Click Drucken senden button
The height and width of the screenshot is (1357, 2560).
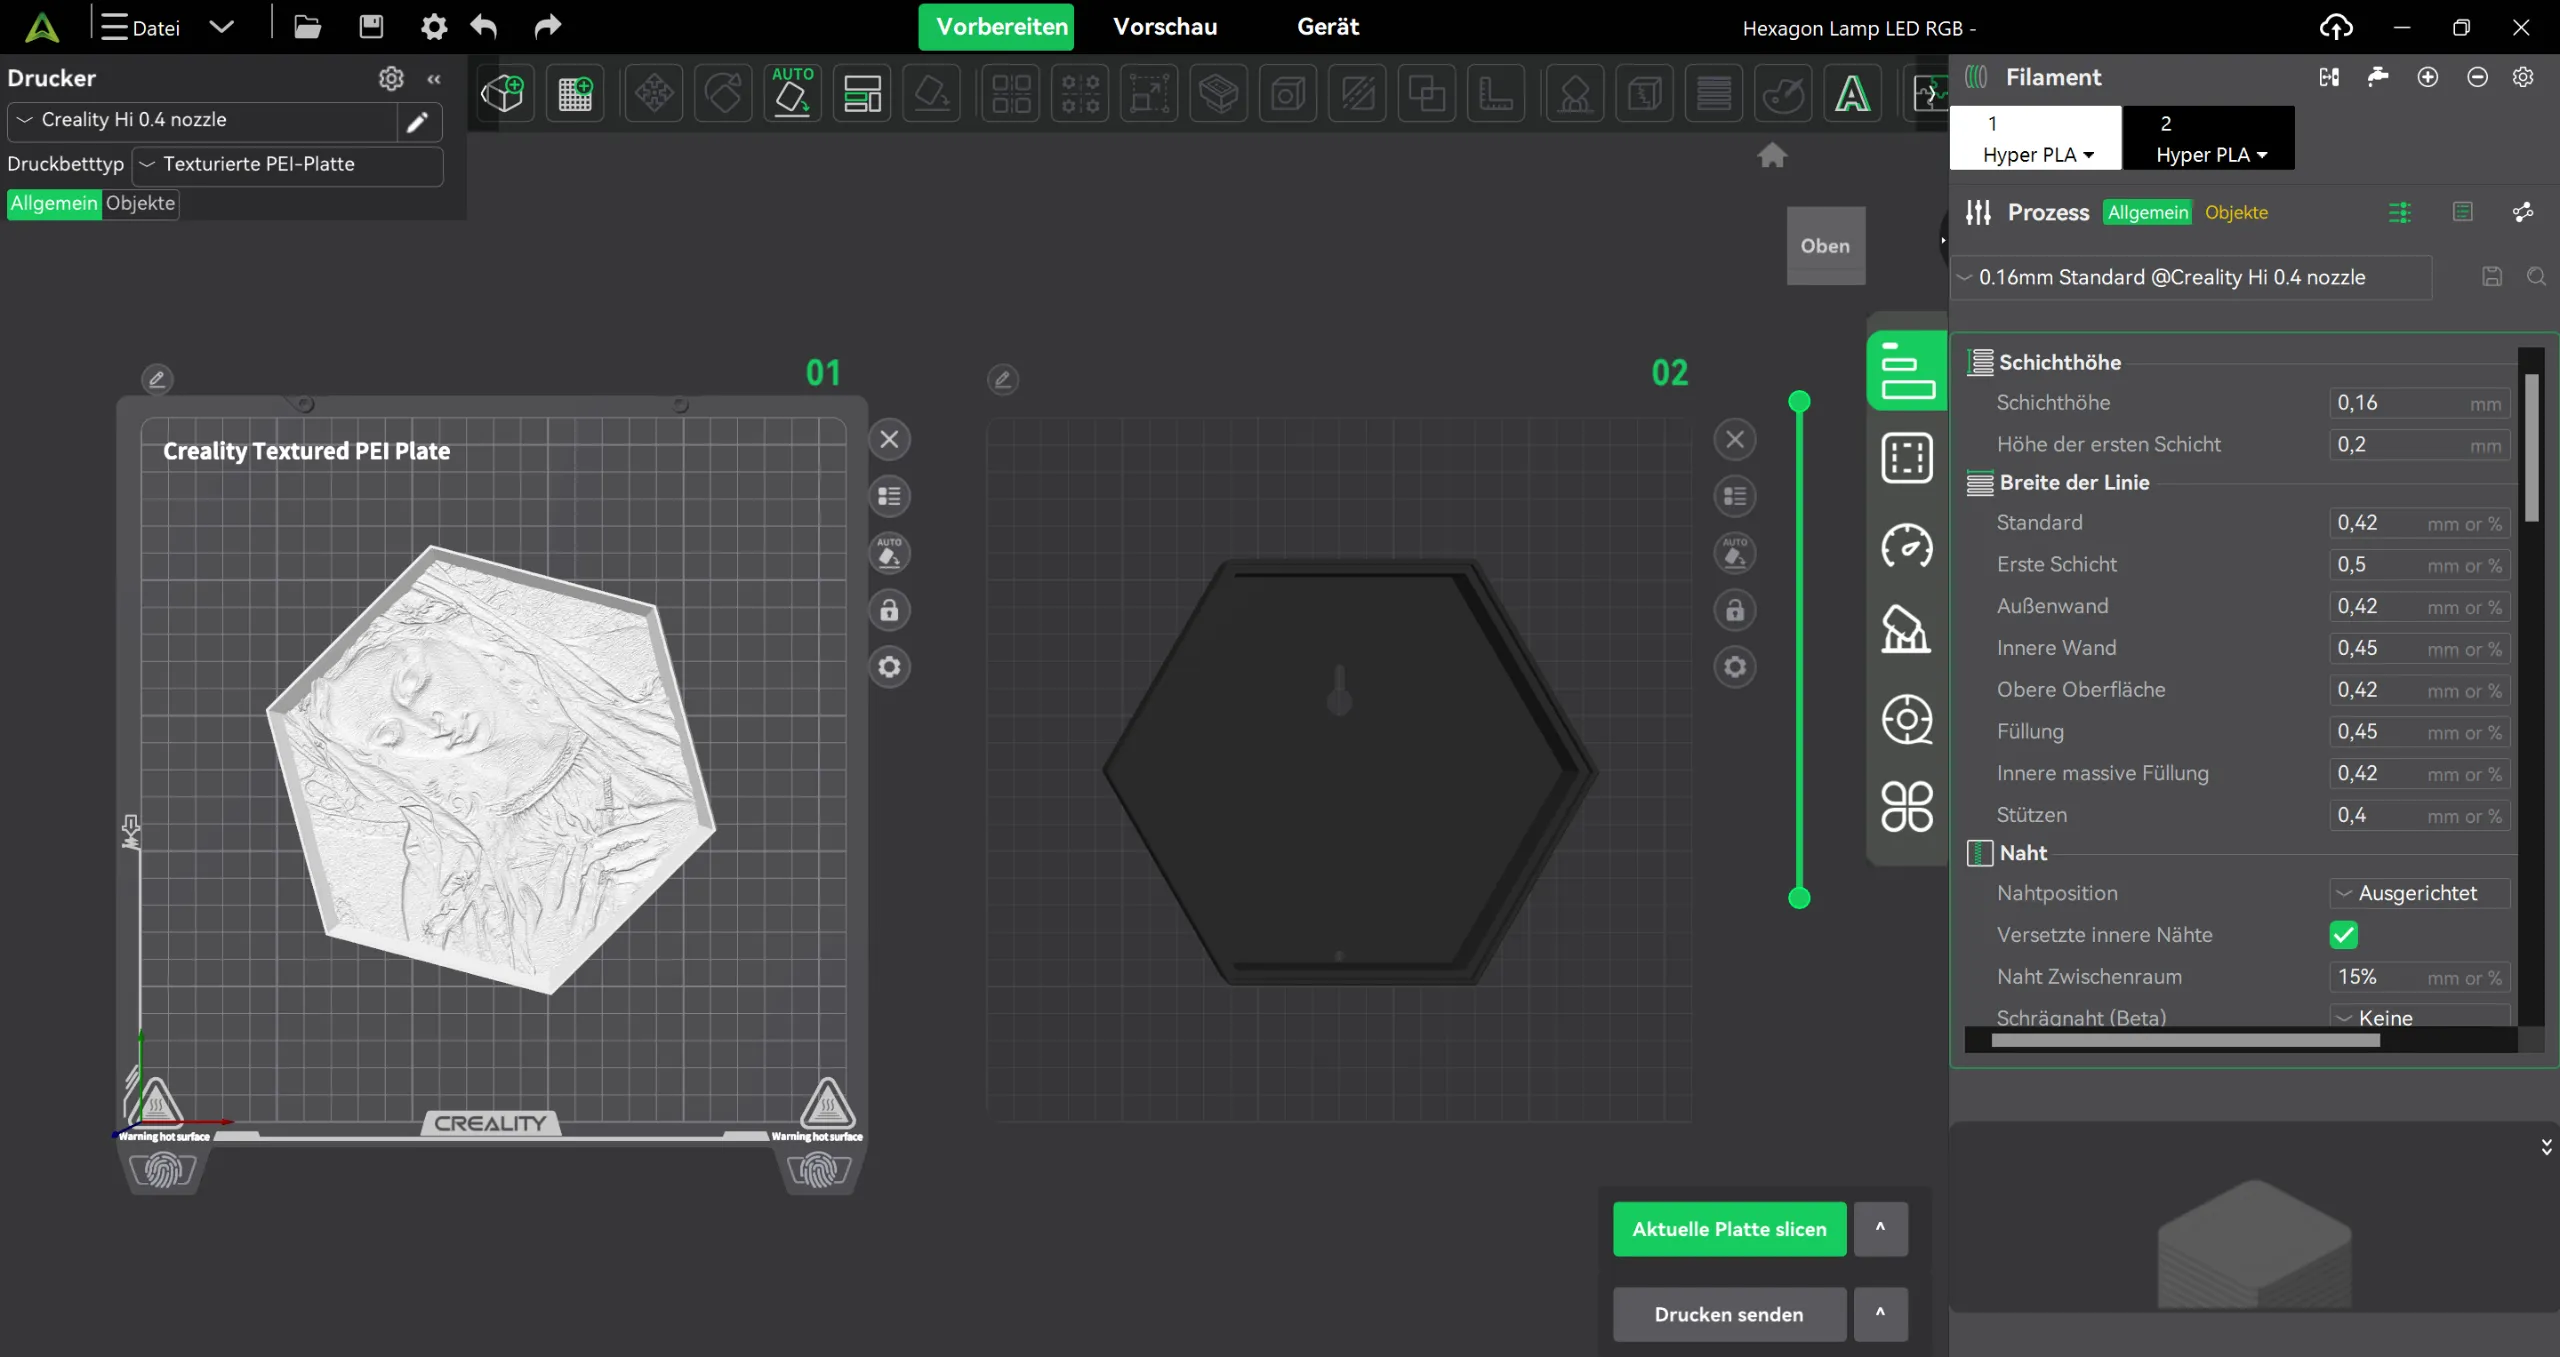tap(1729, 1314)
